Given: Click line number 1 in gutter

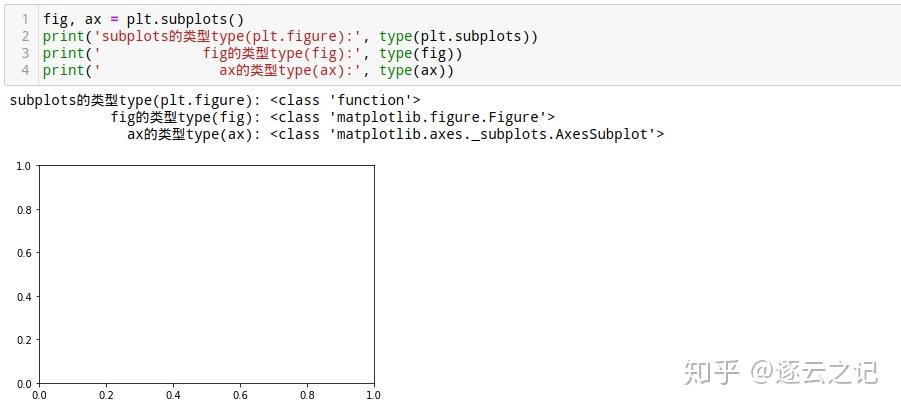Looking at the screenshot, I should coord(25,20).
